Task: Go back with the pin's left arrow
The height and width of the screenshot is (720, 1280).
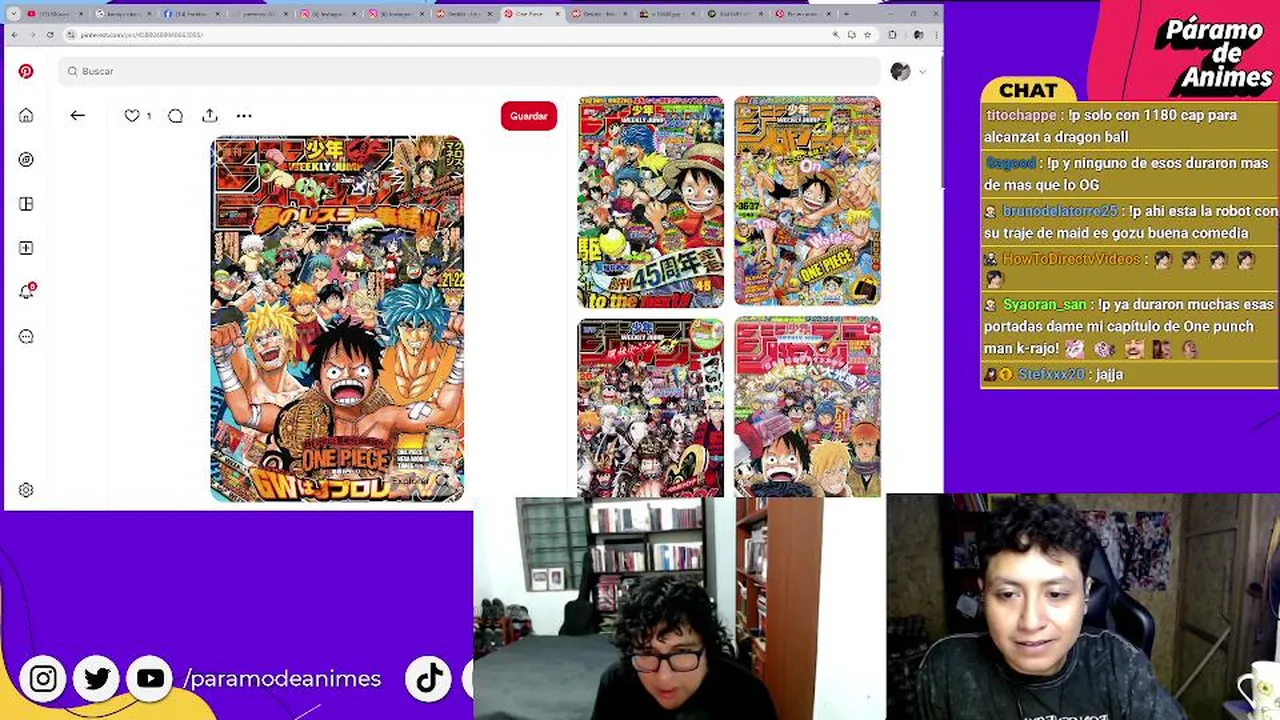Action: pyautogui.click(x=77, y=115)
